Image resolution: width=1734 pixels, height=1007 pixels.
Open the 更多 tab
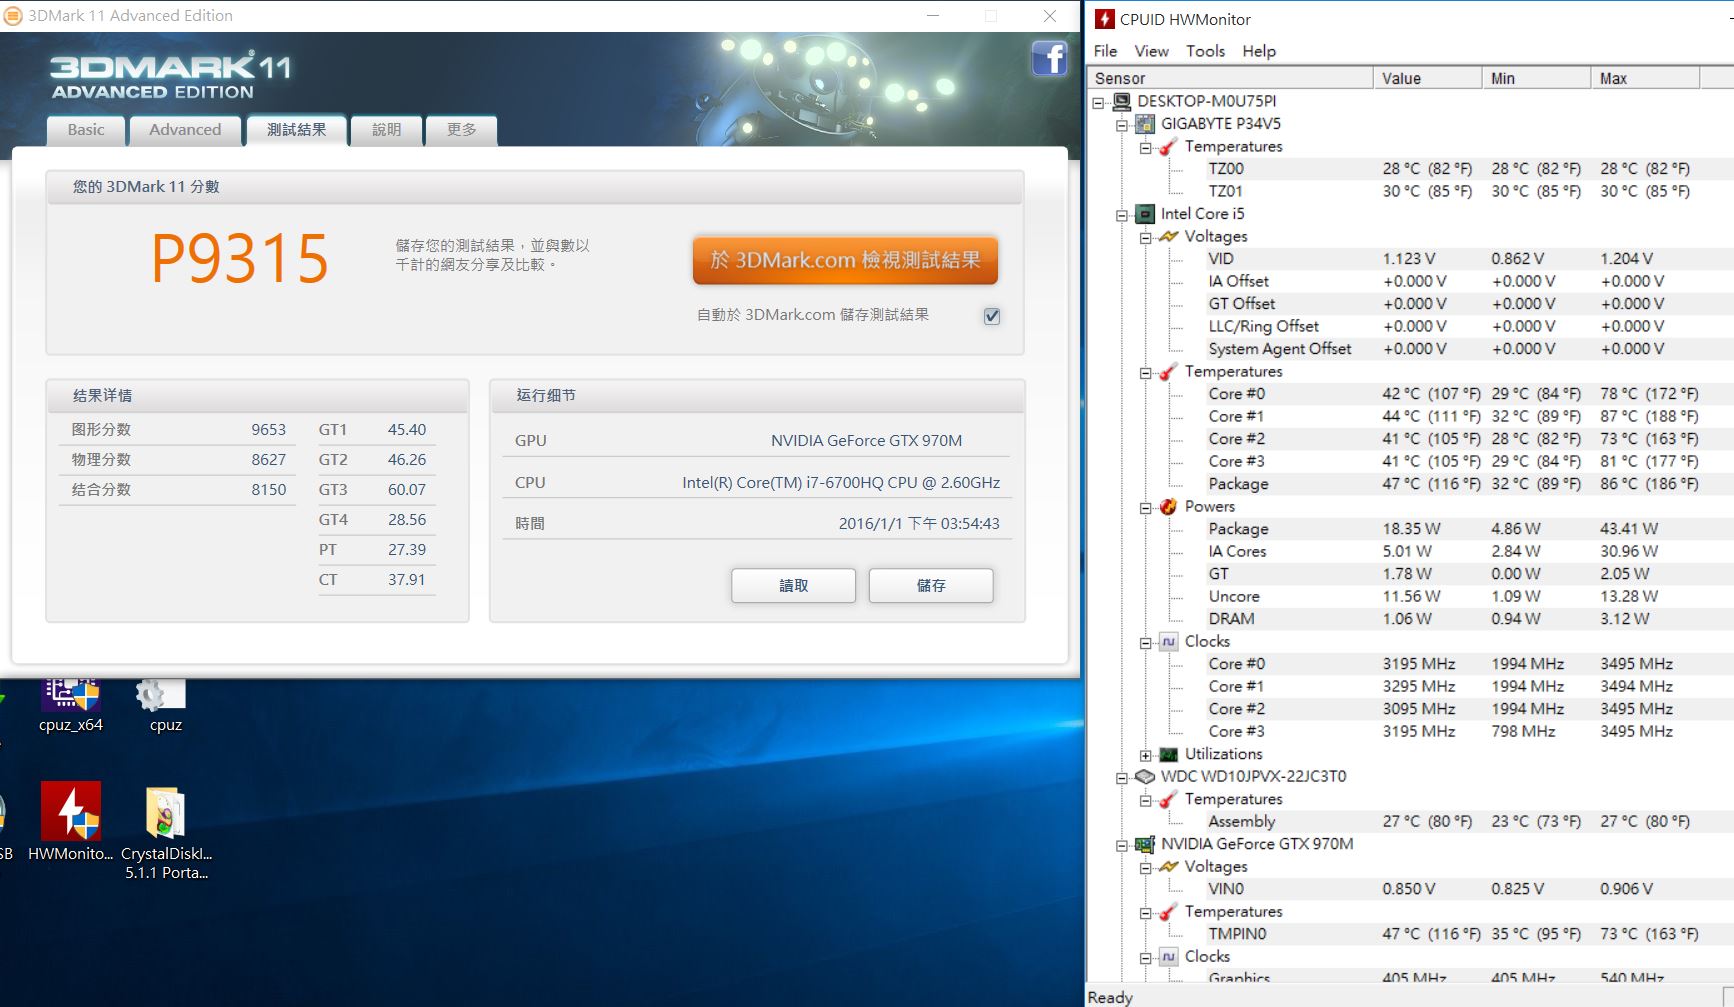(x=461, y=130)
